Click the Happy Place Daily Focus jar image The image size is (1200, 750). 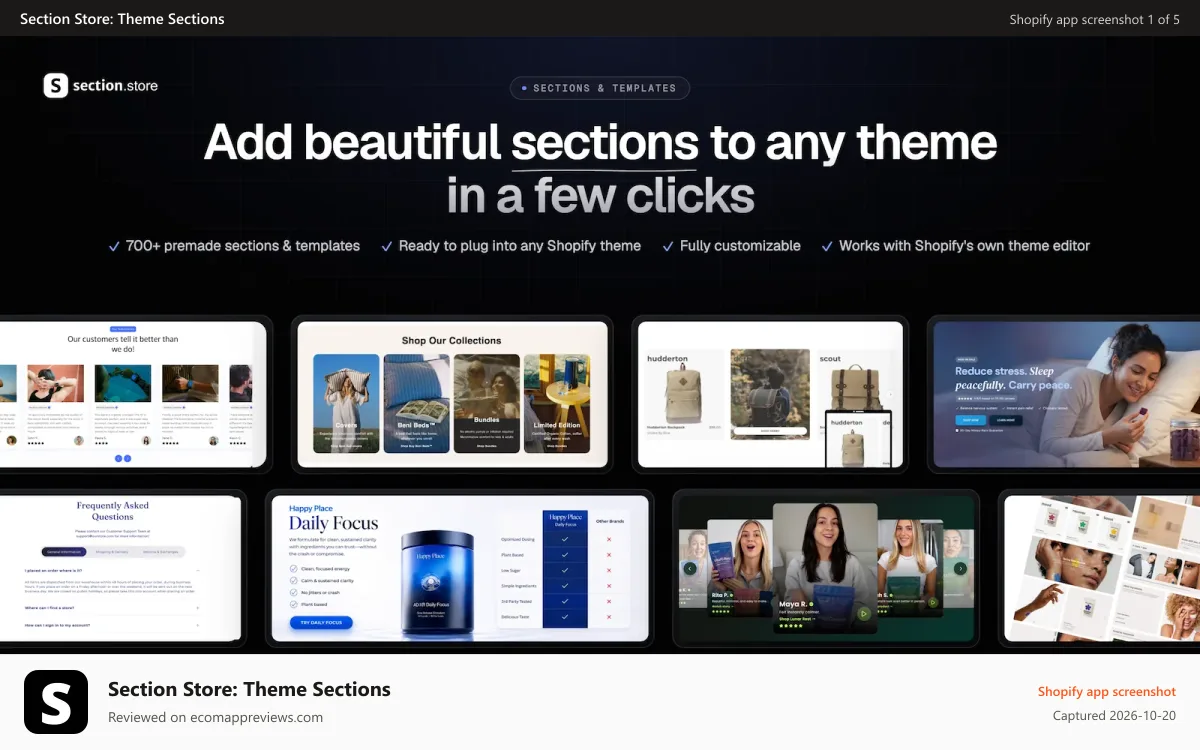click(438, 582)
